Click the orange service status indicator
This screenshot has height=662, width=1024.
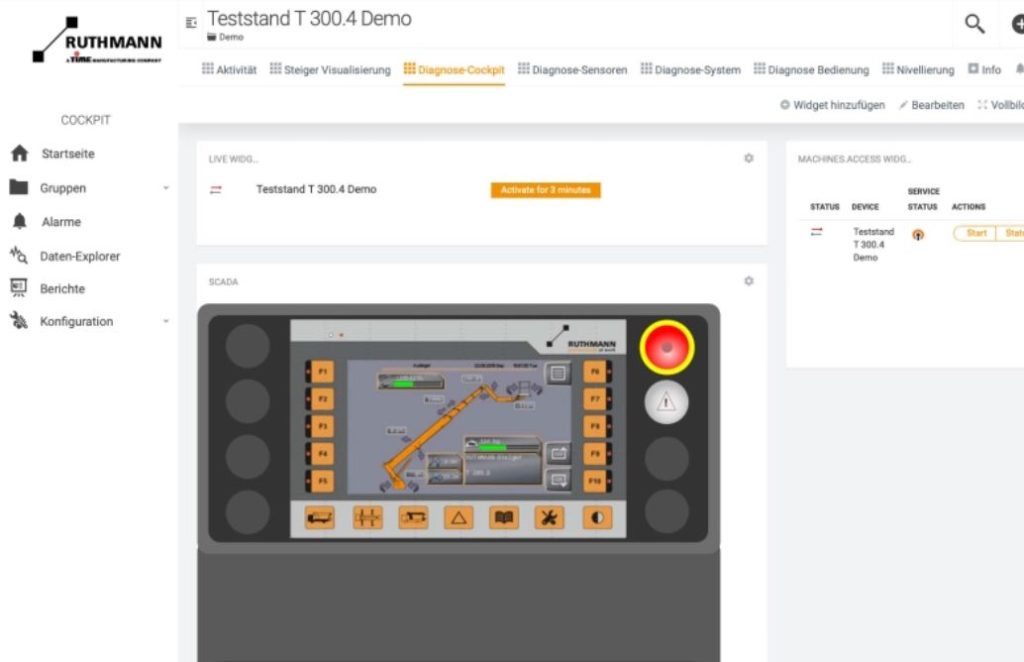click(918, 235)
